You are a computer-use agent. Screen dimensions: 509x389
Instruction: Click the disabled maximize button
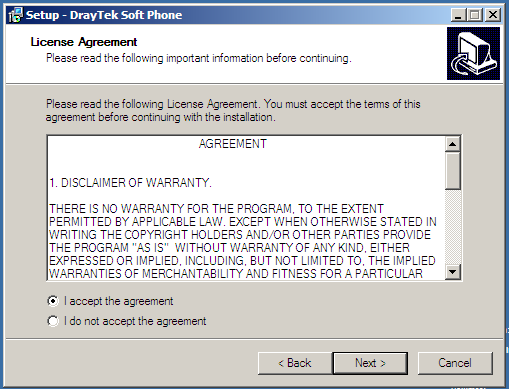pos(475,15)
